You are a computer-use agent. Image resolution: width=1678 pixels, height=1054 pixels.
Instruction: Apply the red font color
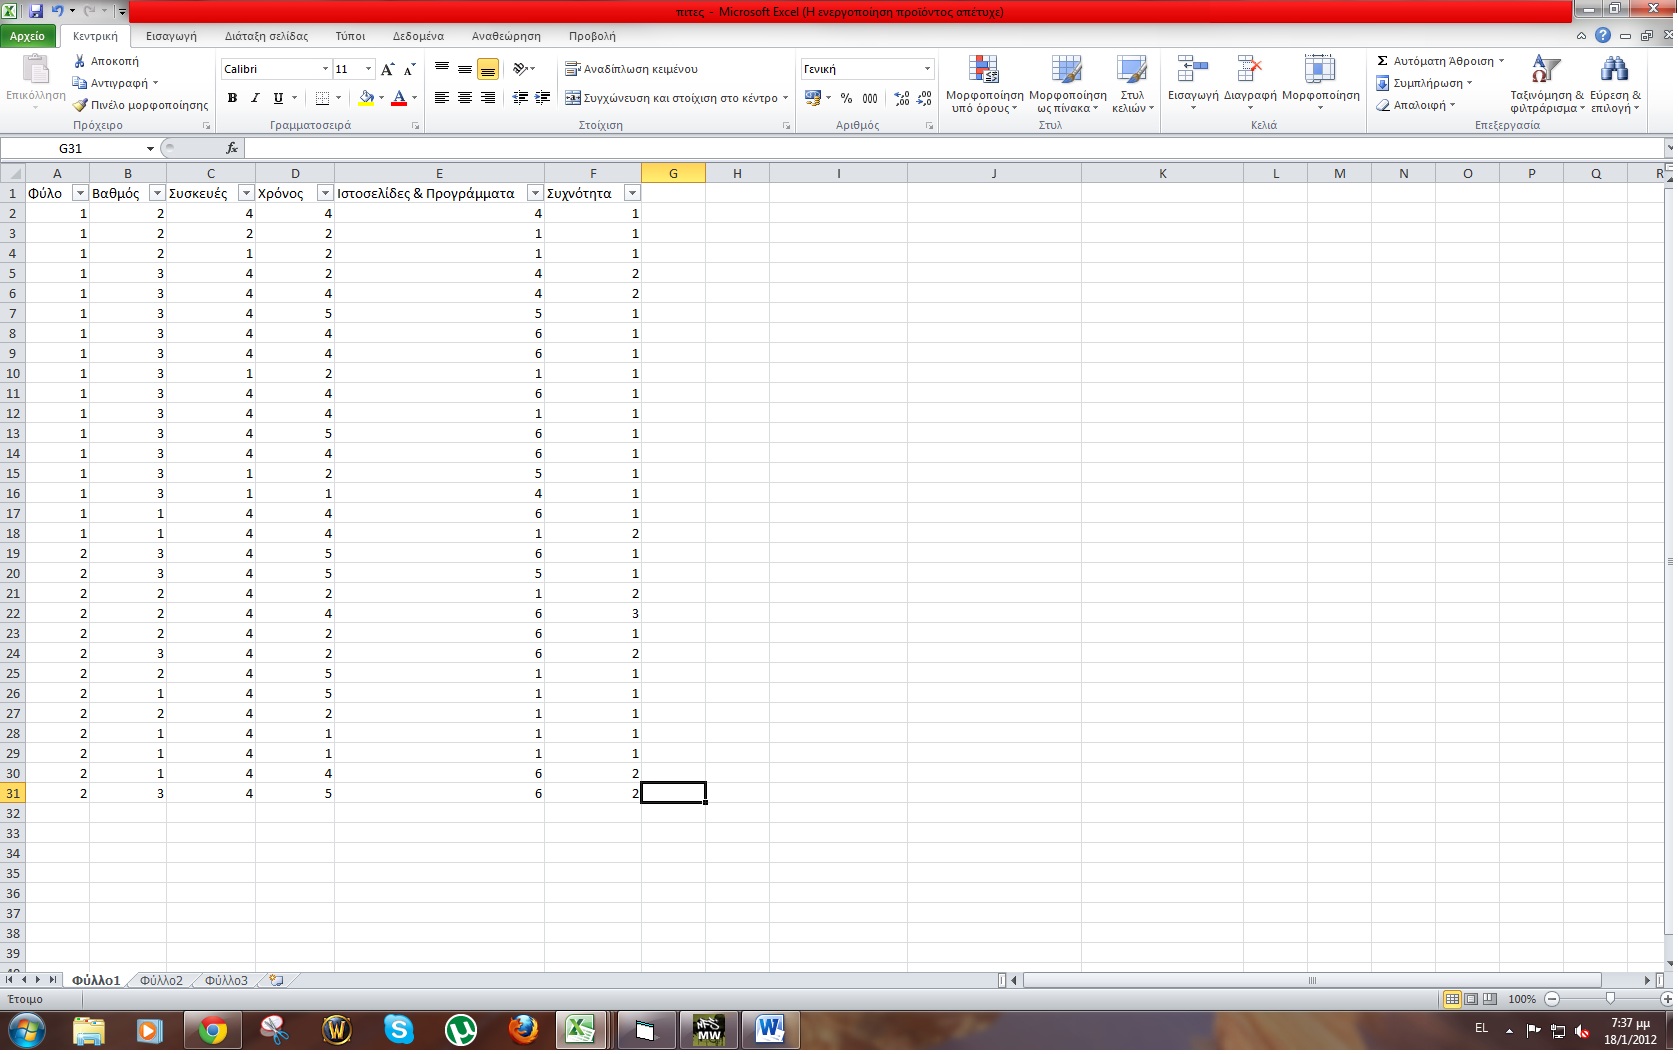point(399,98)
